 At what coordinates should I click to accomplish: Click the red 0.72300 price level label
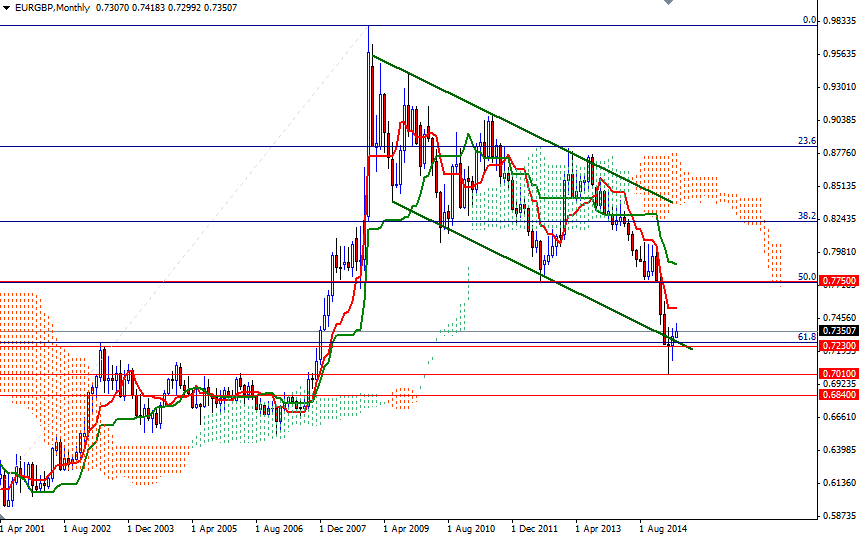[839, 346]
